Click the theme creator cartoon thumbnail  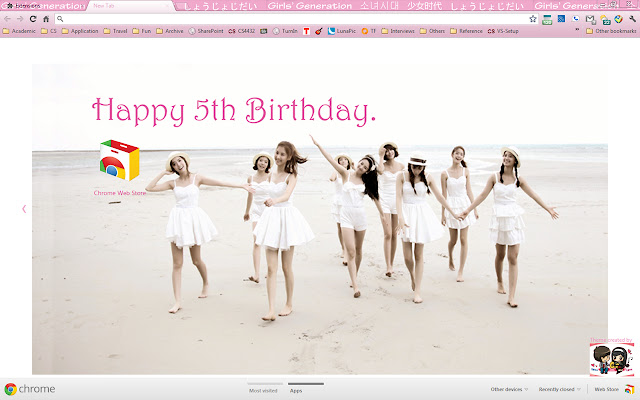(x=611, y=359)
